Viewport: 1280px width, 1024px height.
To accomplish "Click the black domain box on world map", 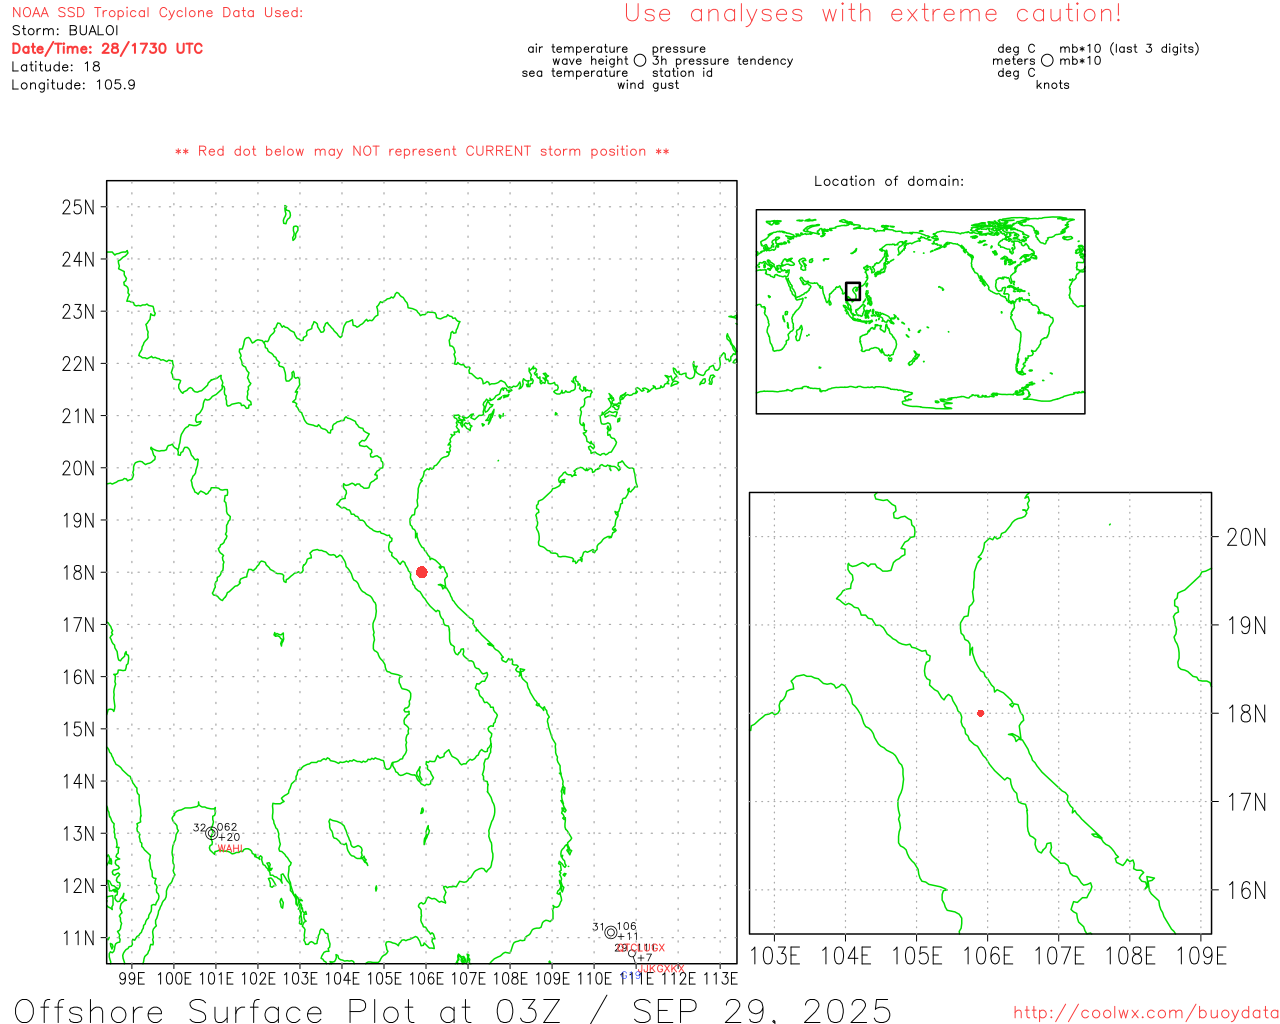I will (852, 291).
